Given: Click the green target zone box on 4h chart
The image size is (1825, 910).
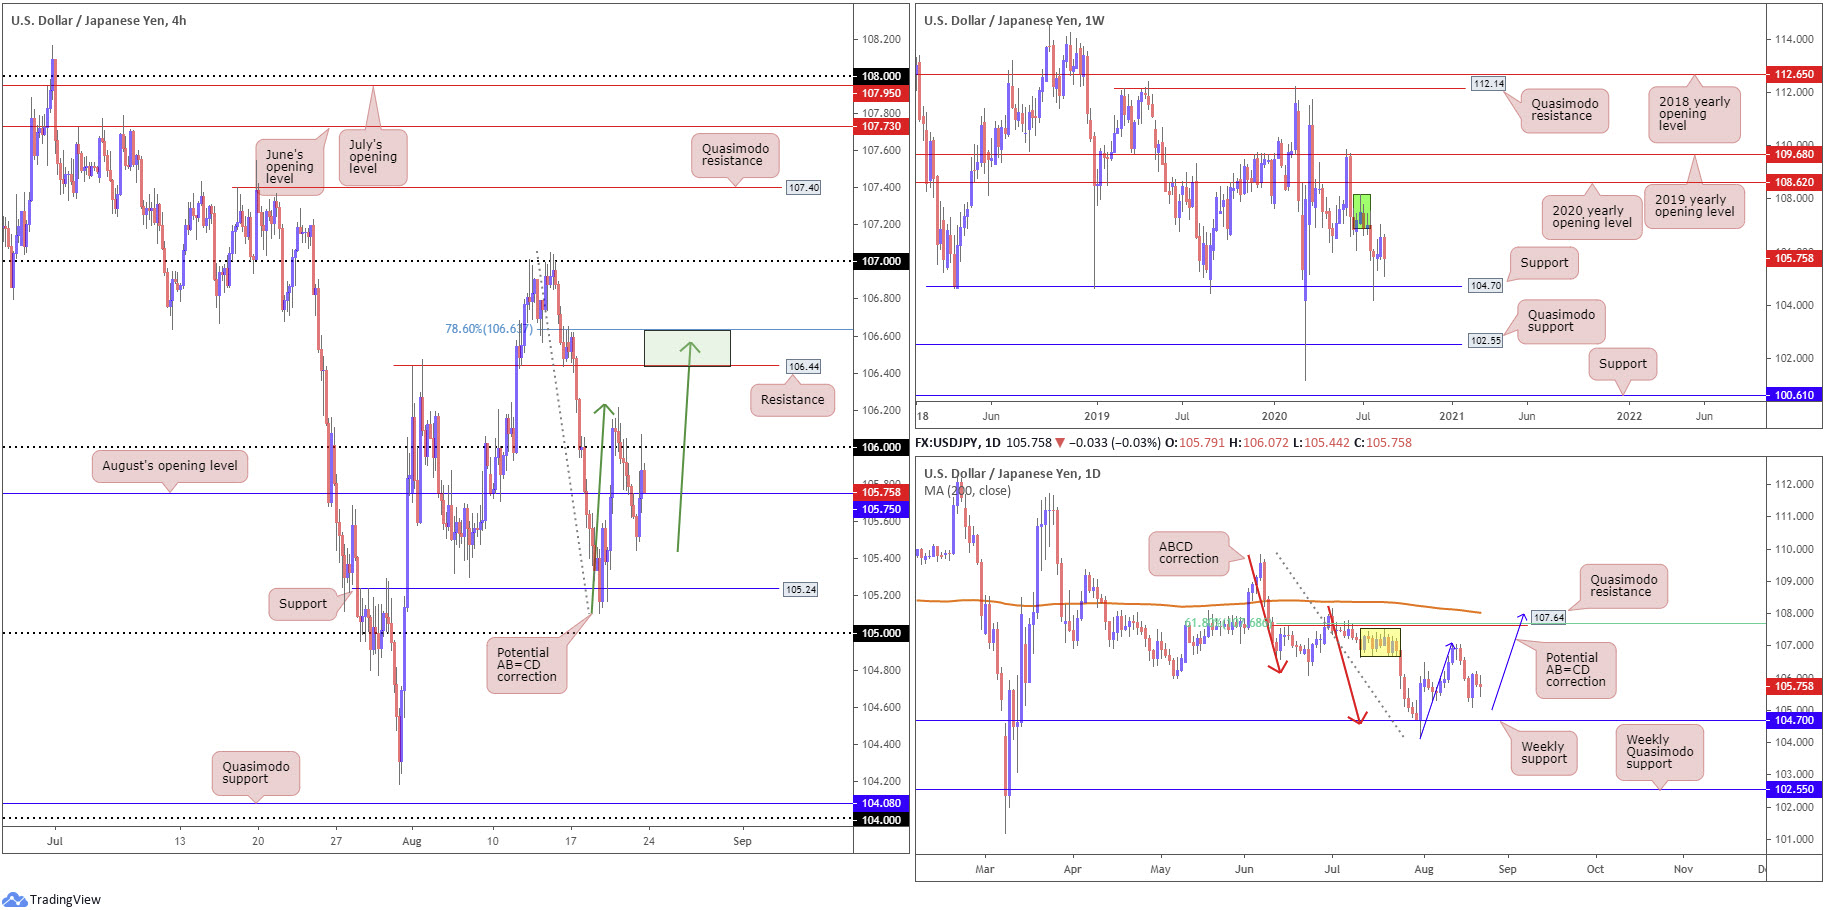Looking at the screenshot, I should [x=687, y=348].
